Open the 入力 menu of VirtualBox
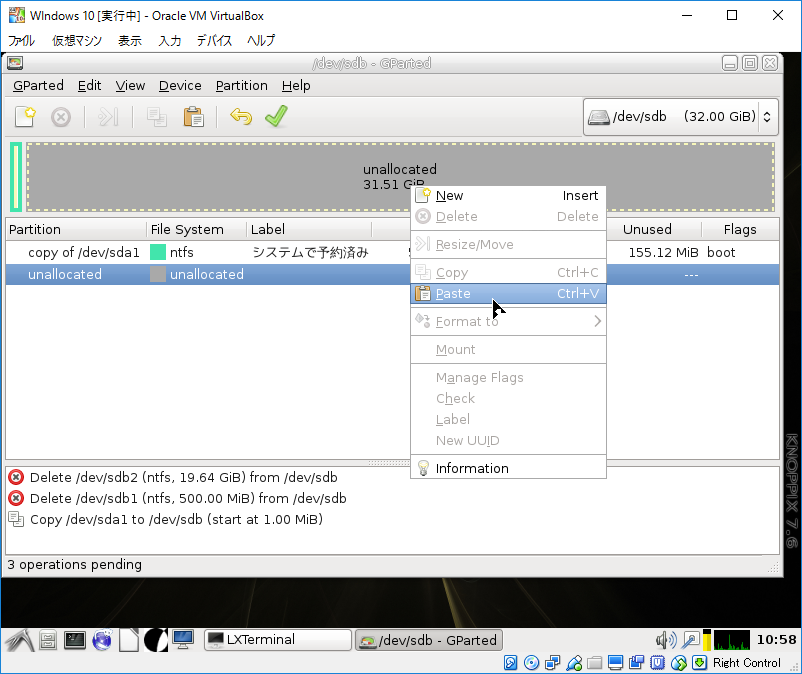This screenshot has width=802, height=674. [170, 40]
